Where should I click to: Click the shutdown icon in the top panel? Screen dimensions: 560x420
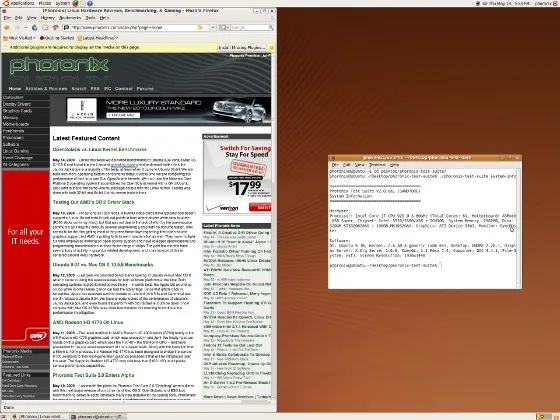[555, 3]
